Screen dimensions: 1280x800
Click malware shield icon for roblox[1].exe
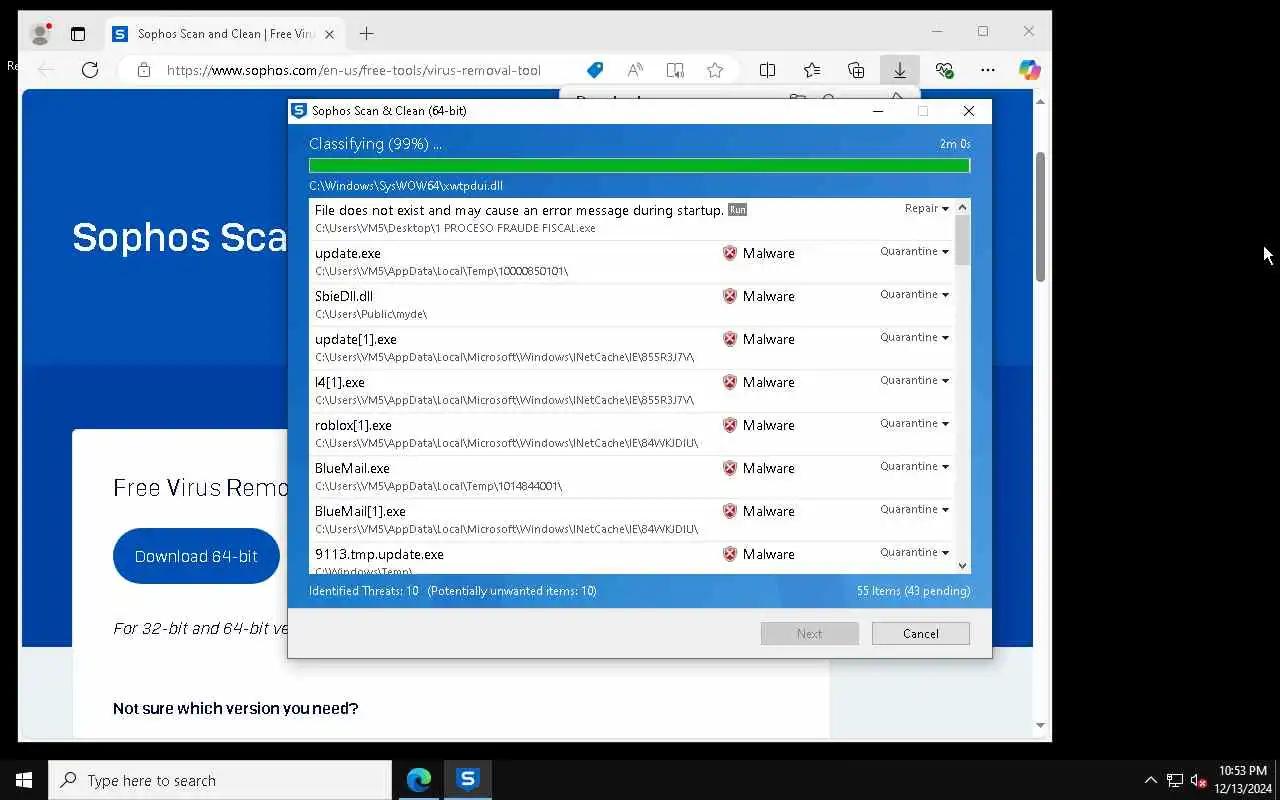point(730,425)
